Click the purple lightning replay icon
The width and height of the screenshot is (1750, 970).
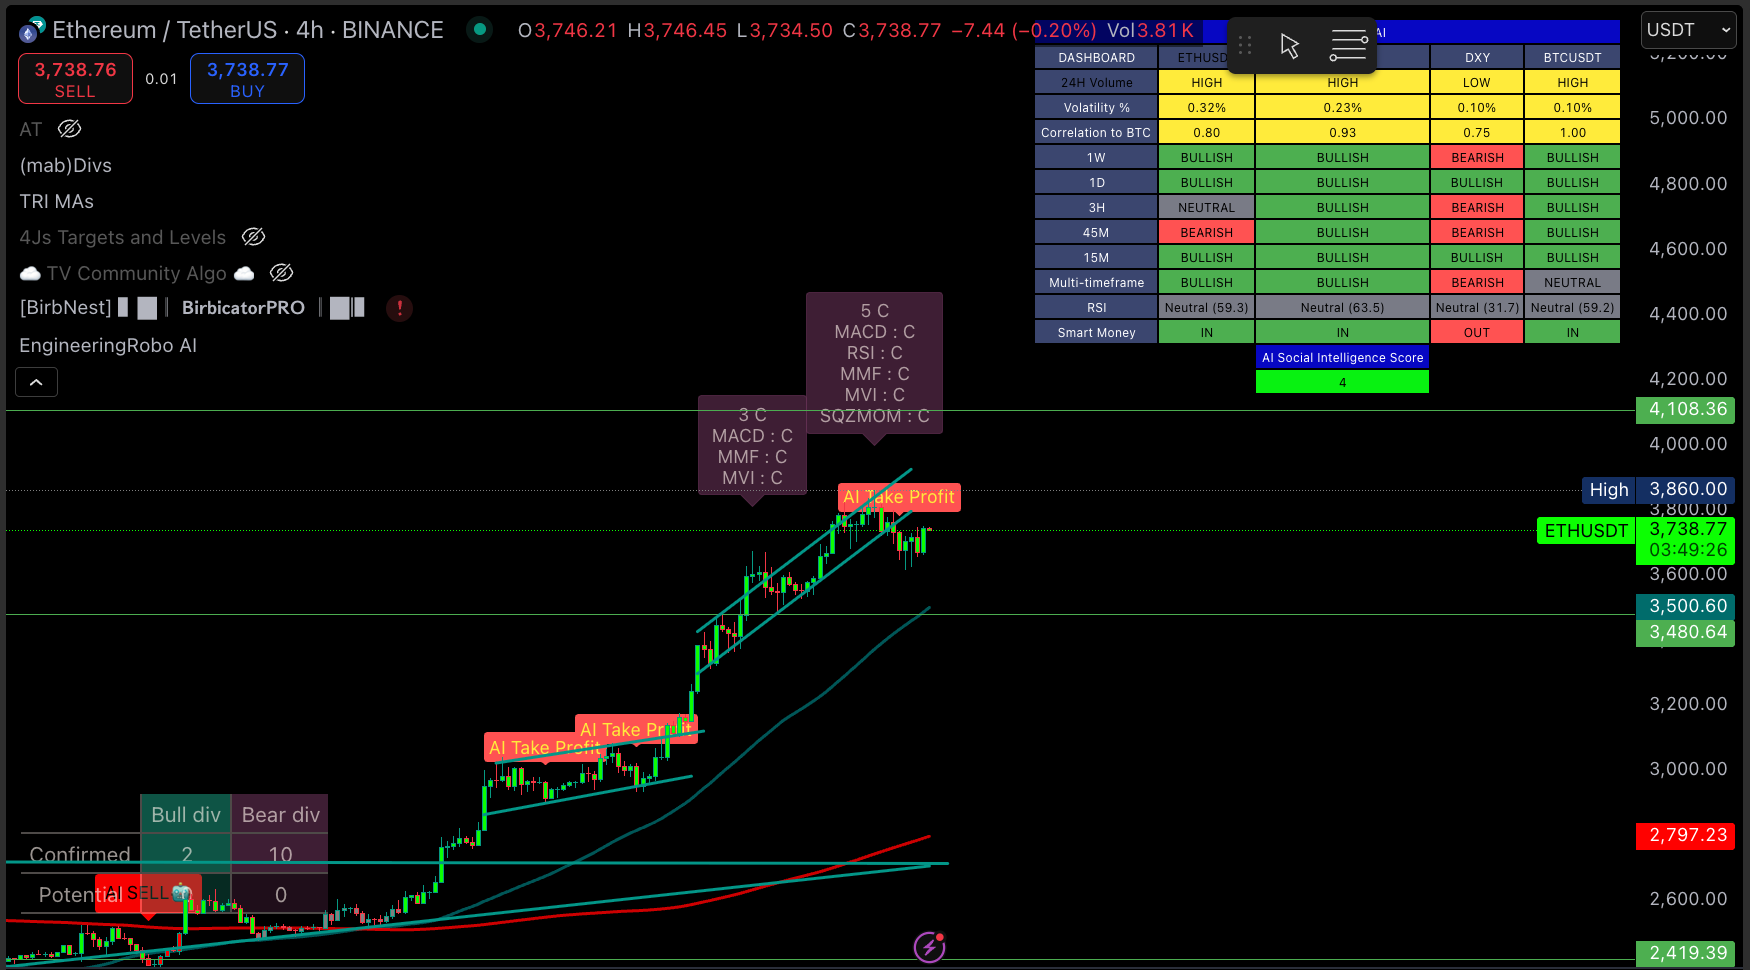(929, 946)
